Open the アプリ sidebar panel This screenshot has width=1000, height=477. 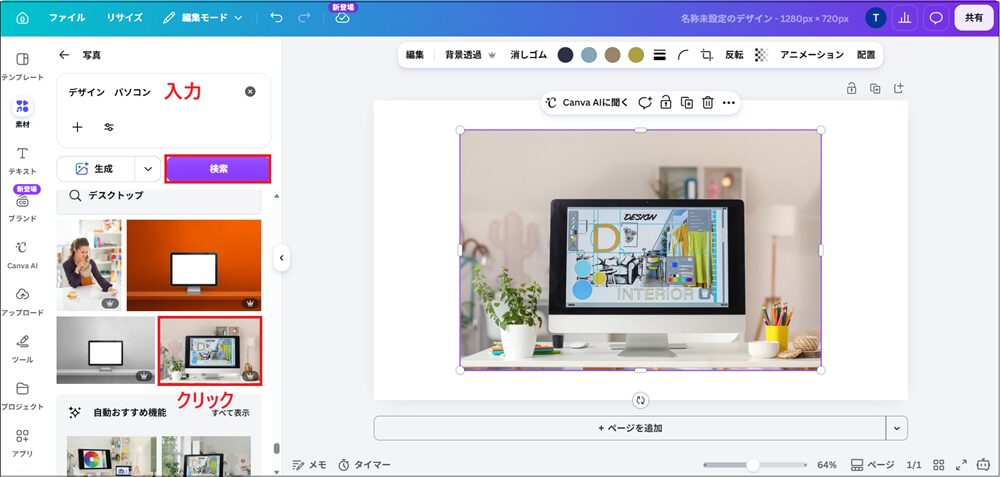(x=22, y=443)
